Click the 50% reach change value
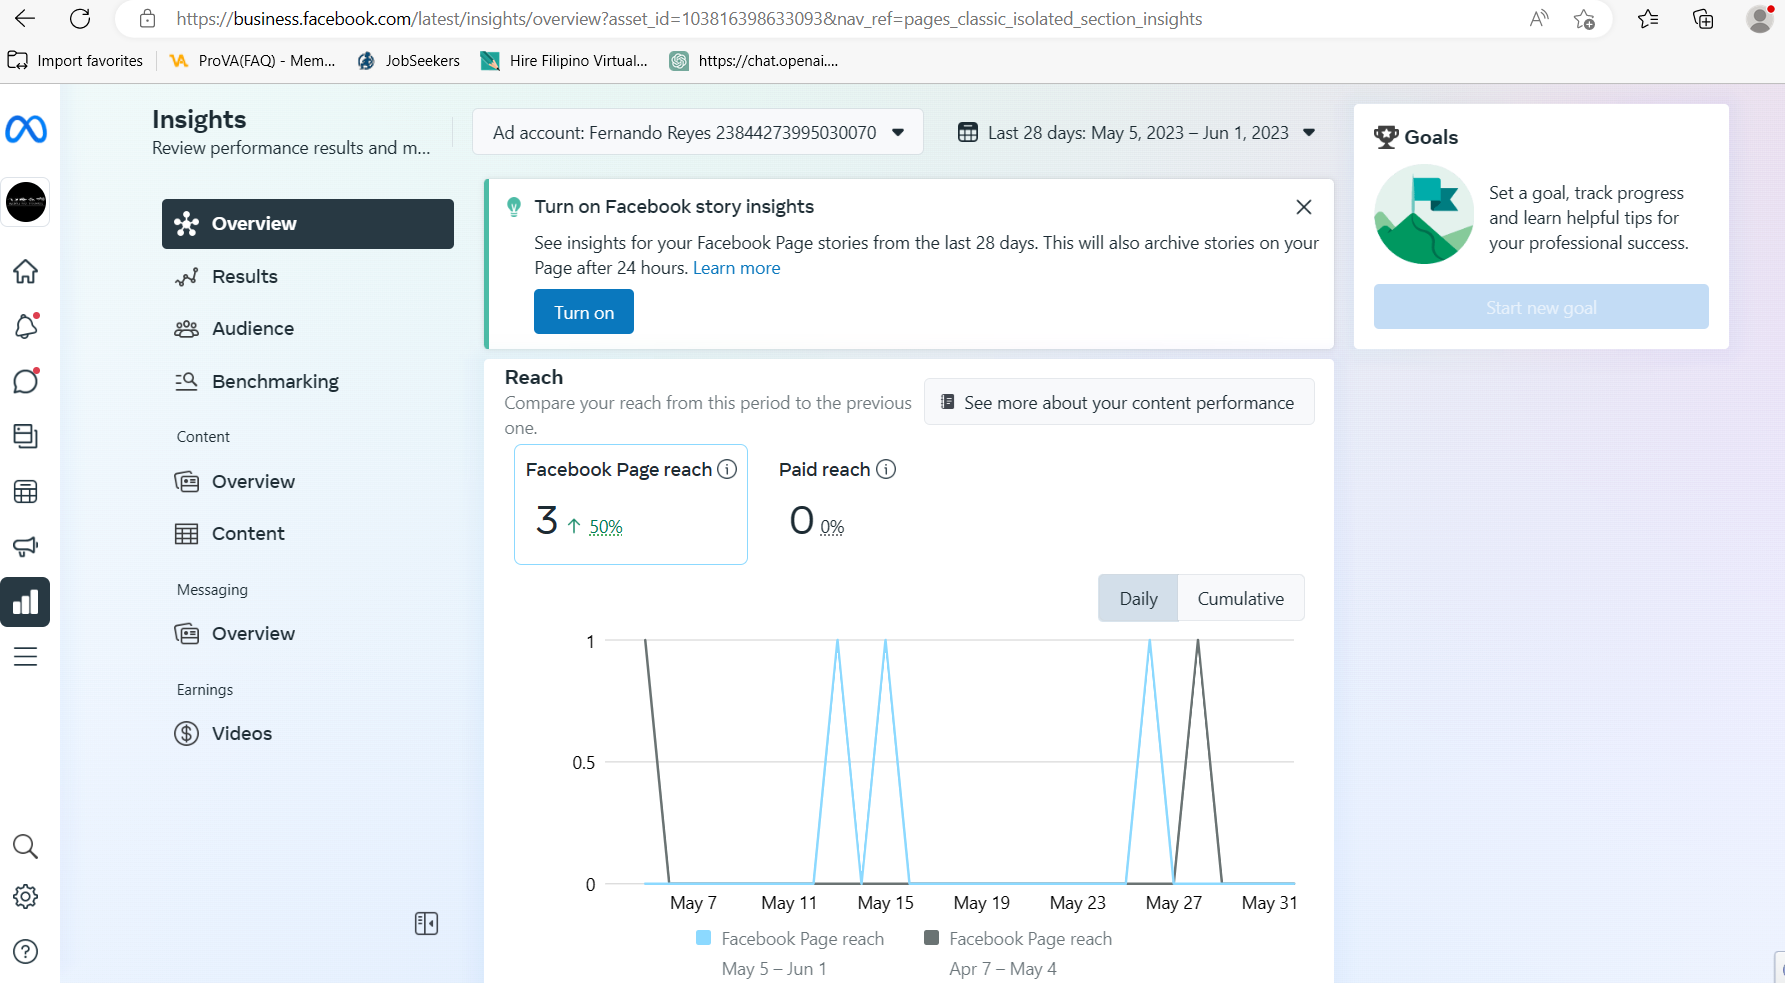Image resolution: width=1785 pixels, height=983 pixels. pyautogui.click(x=606, y=527)
